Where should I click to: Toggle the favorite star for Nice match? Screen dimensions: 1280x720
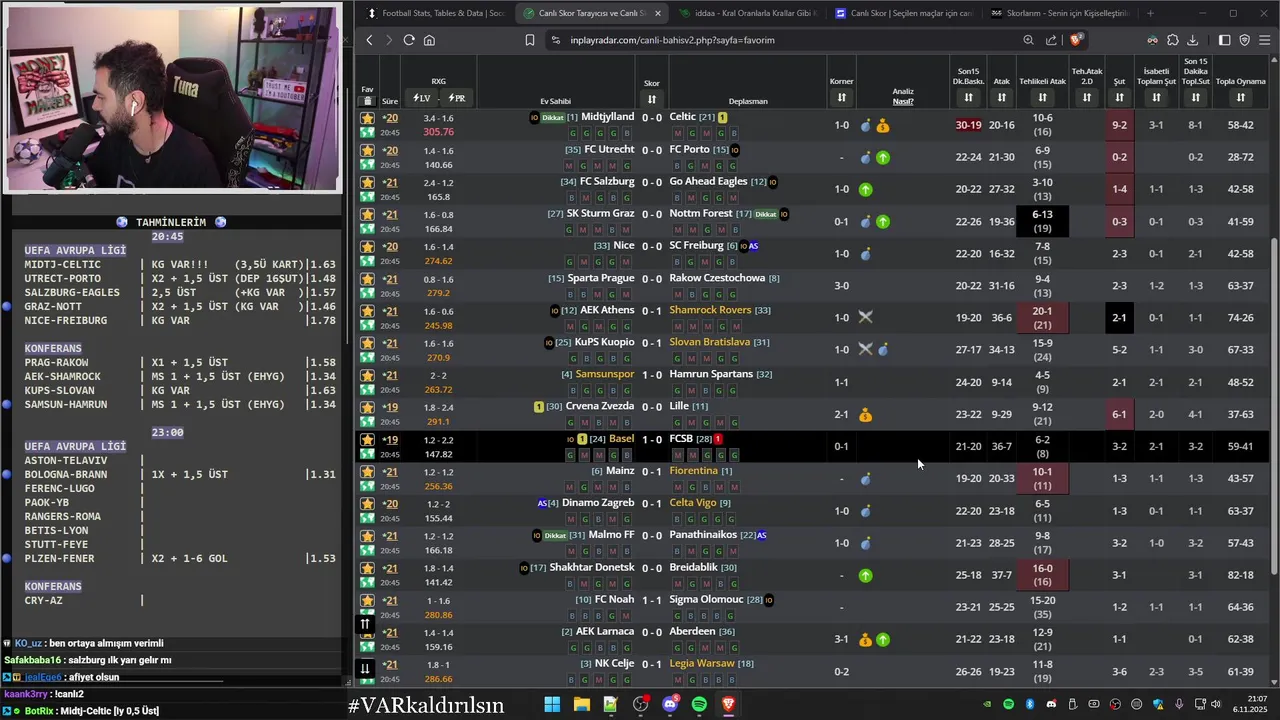tap(367, 247)
